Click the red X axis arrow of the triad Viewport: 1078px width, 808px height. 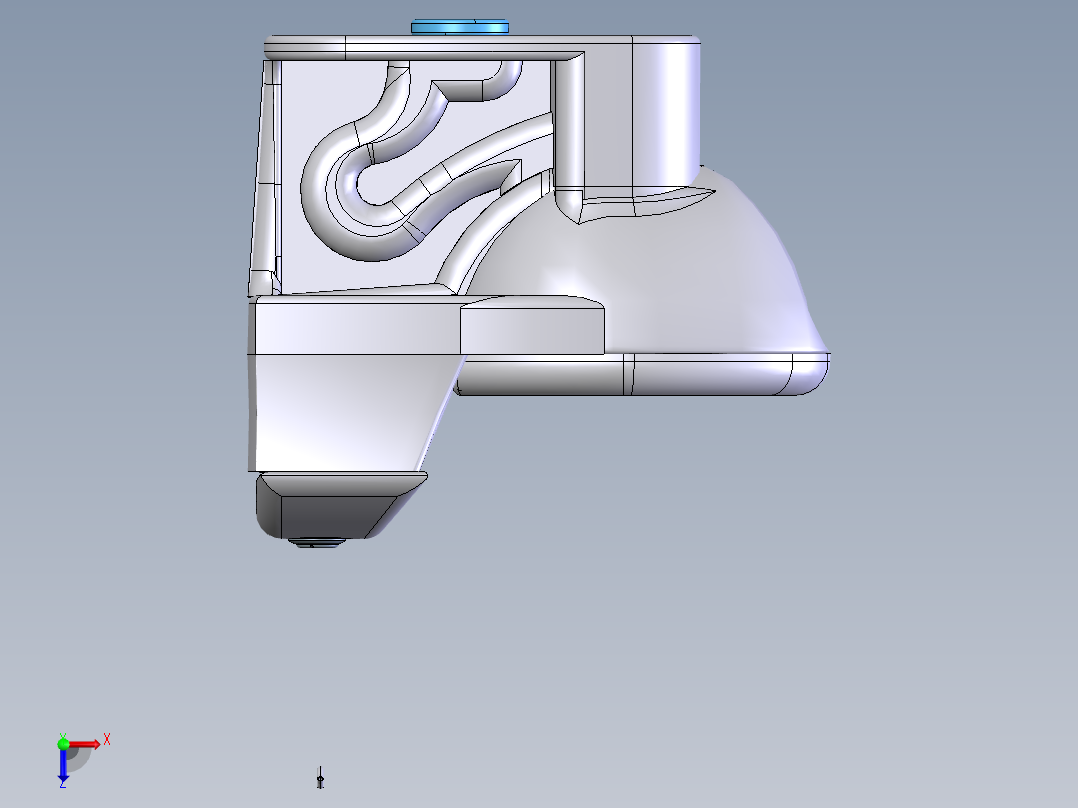point(86,744)
